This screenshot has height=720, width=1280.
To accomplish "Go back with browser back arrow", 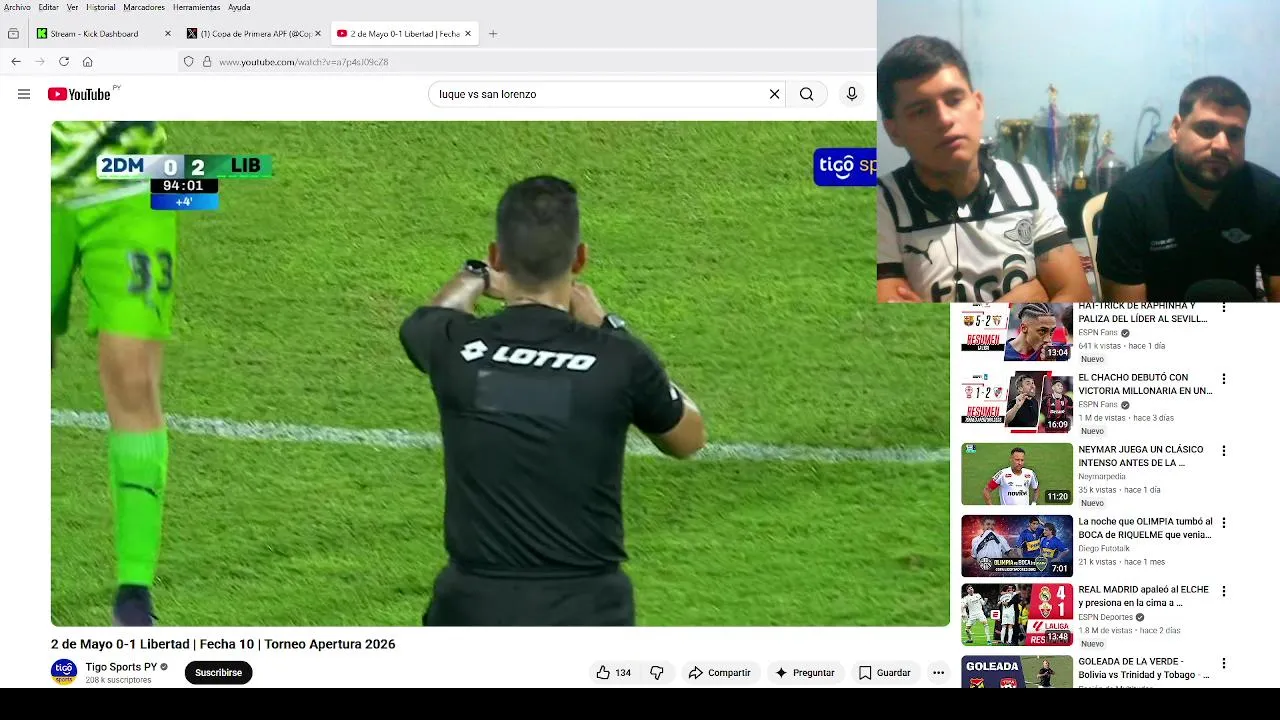I will pos(16,62).
